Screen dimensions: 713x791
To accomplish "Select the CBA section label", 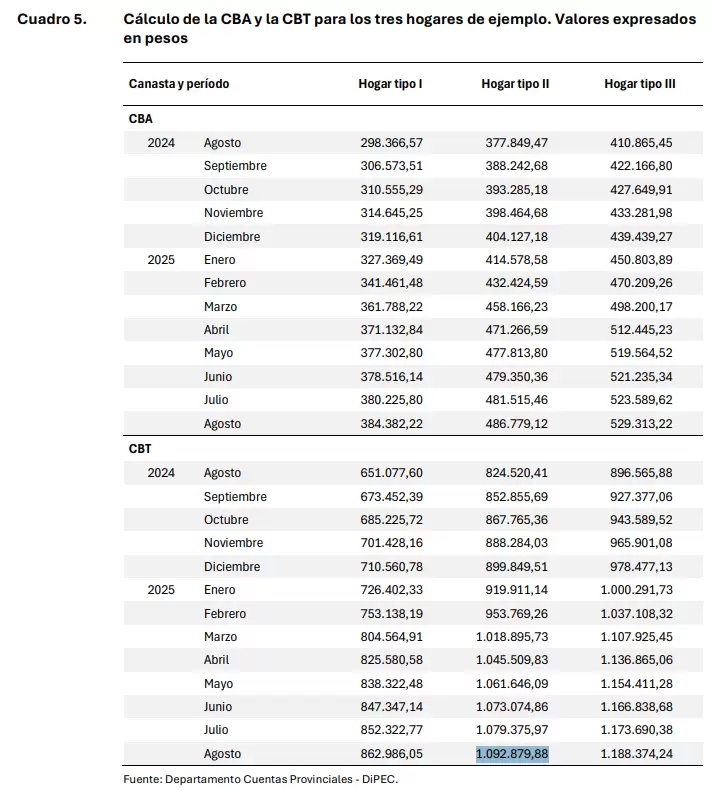I will 140,119.
